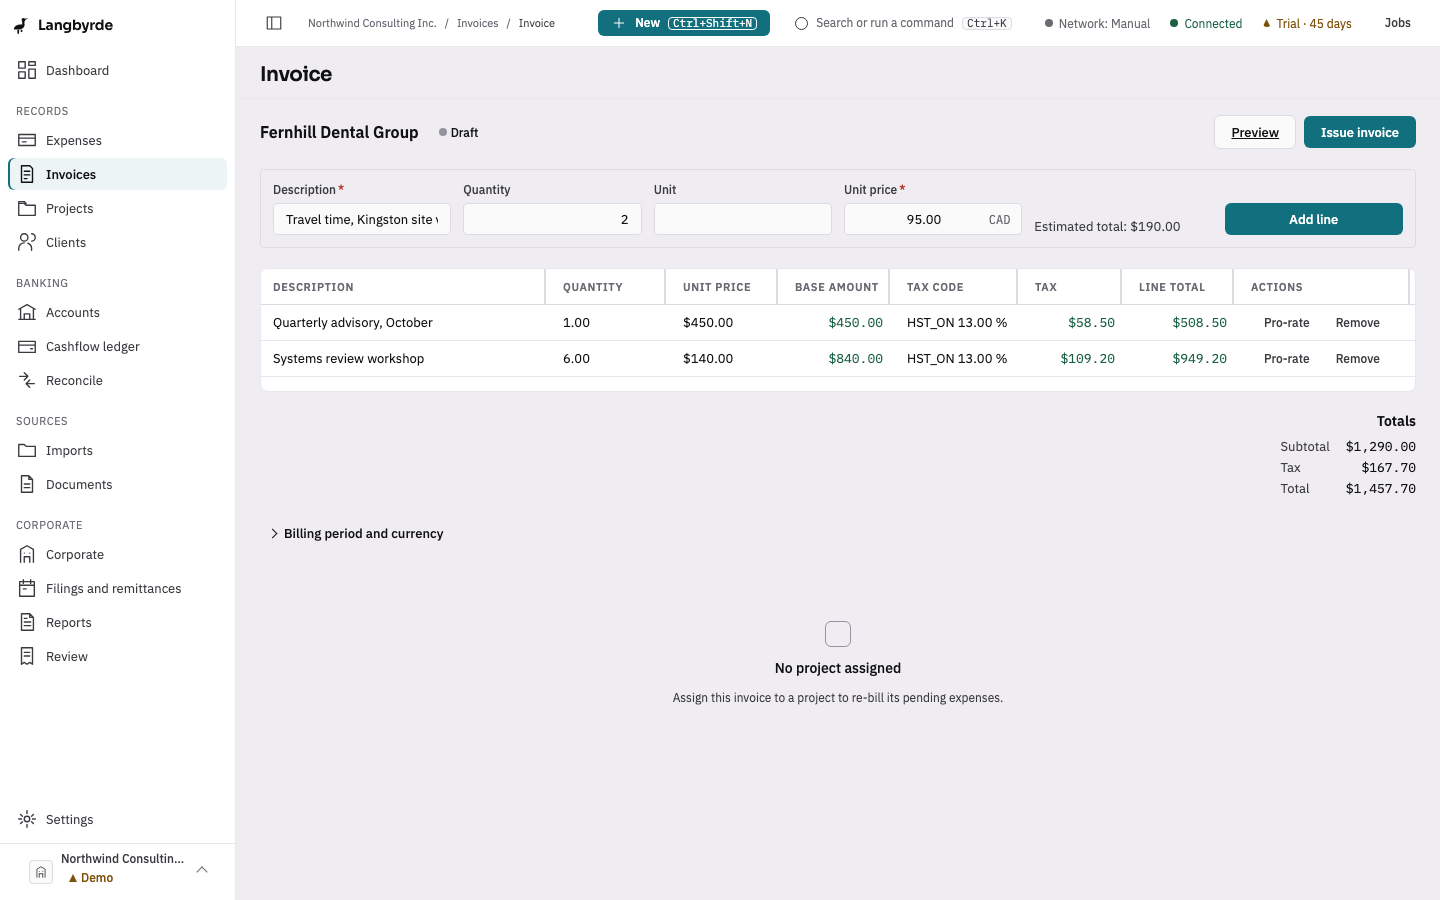The image size is (1440, 900).
Task: Open Settings
Action: (117, 819)
